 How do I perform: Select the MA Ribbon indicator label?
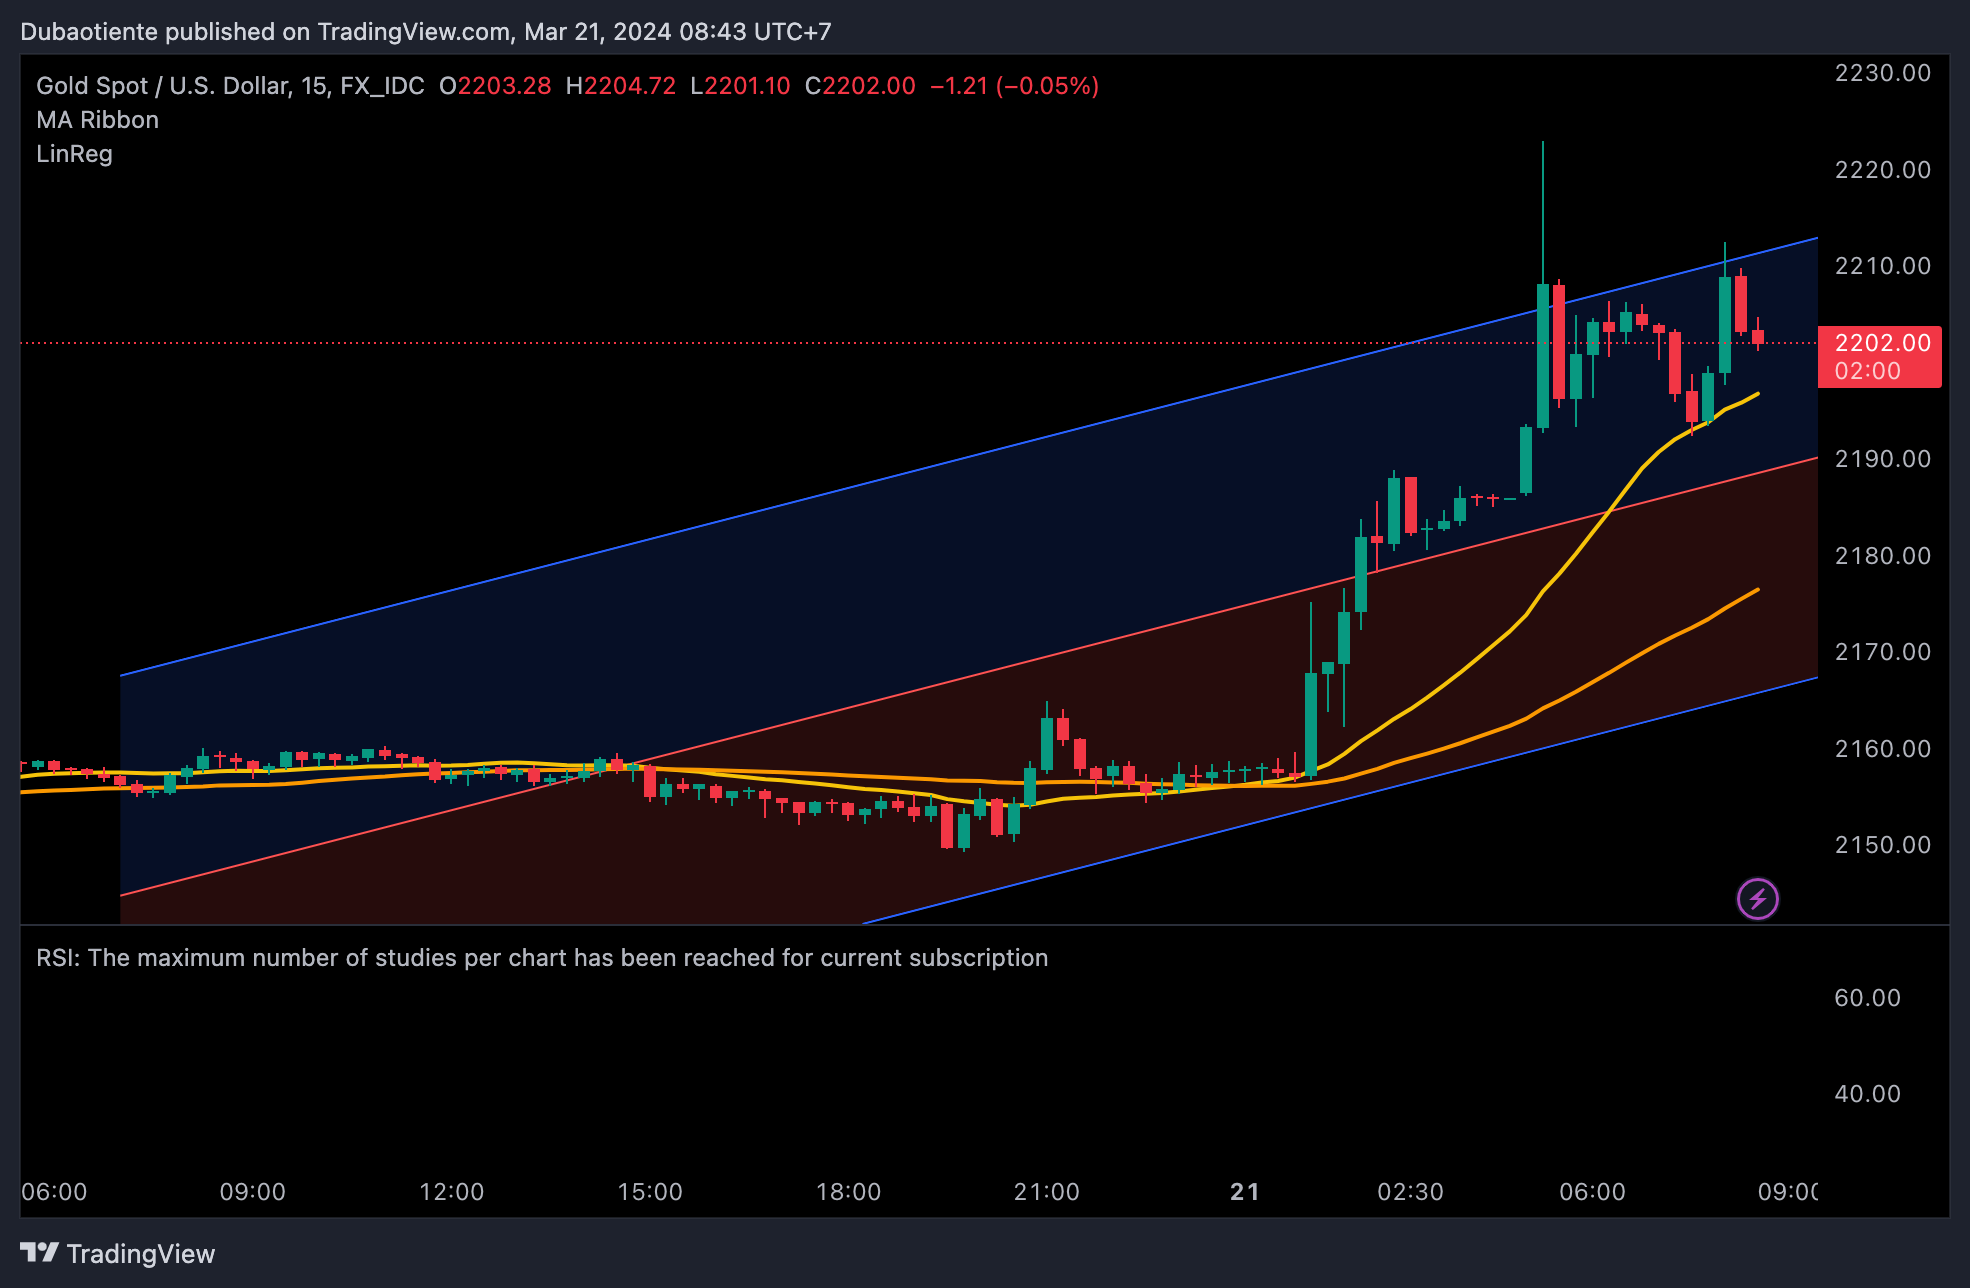(98, 120)
